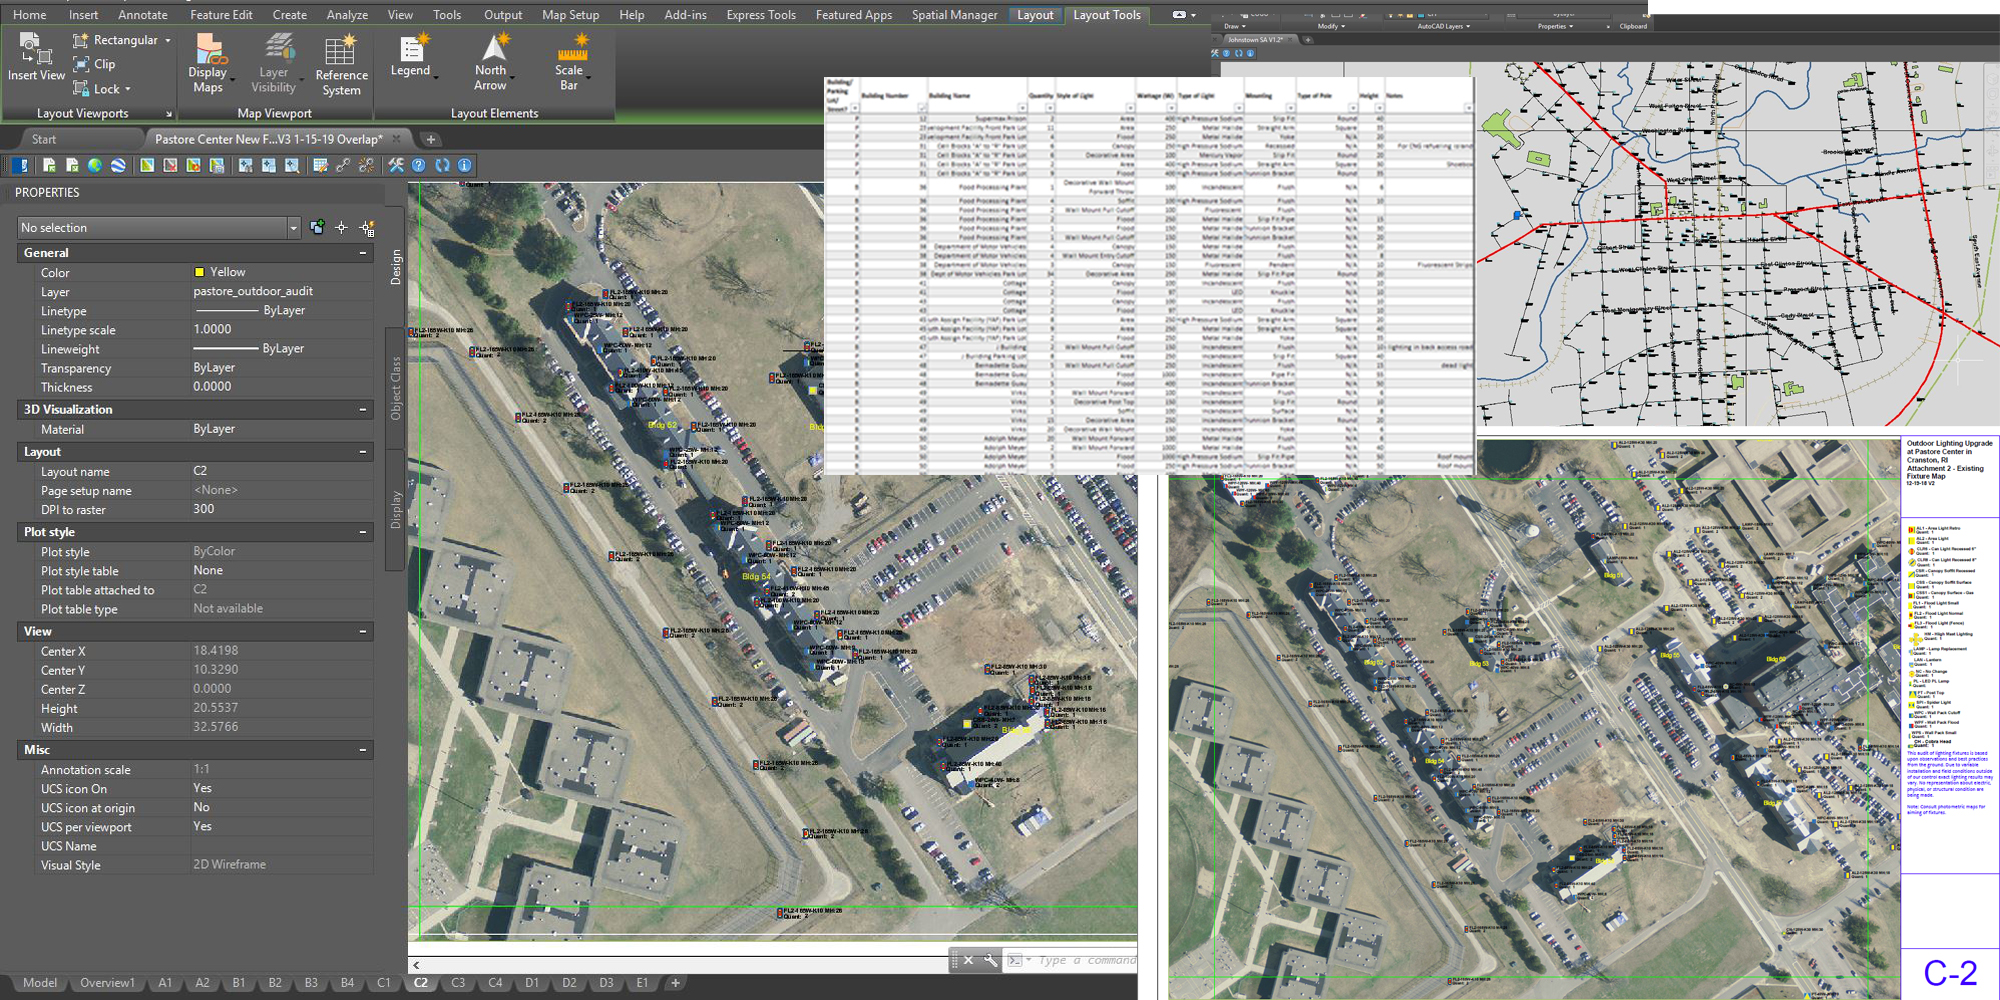Collapse the Plot style section

click(363, 532)
